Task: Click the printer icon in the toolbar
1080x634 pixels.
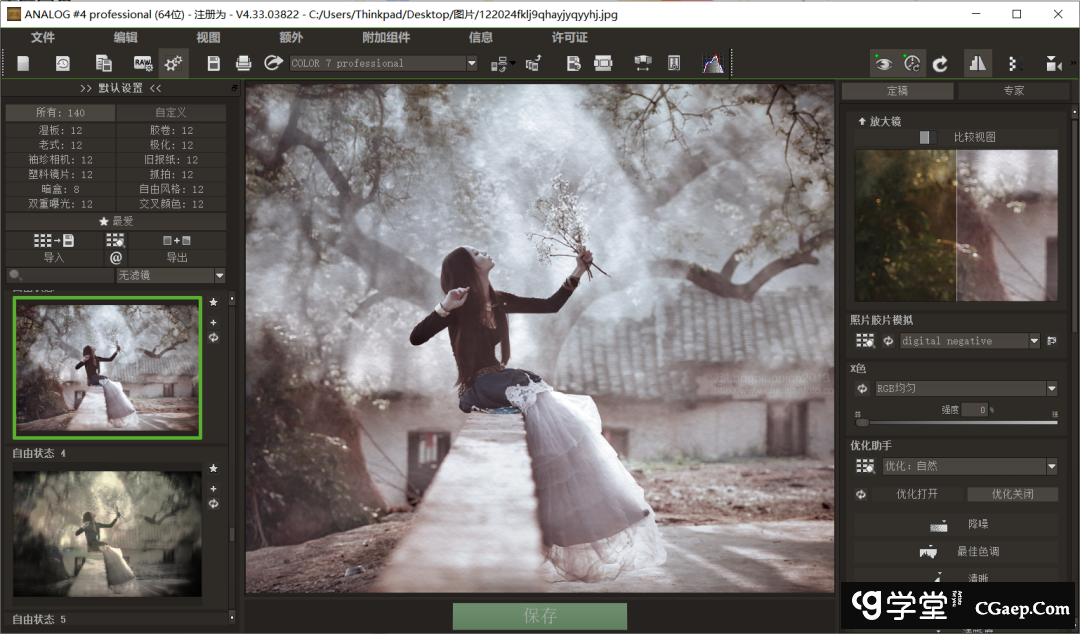Action: [243, 63]
